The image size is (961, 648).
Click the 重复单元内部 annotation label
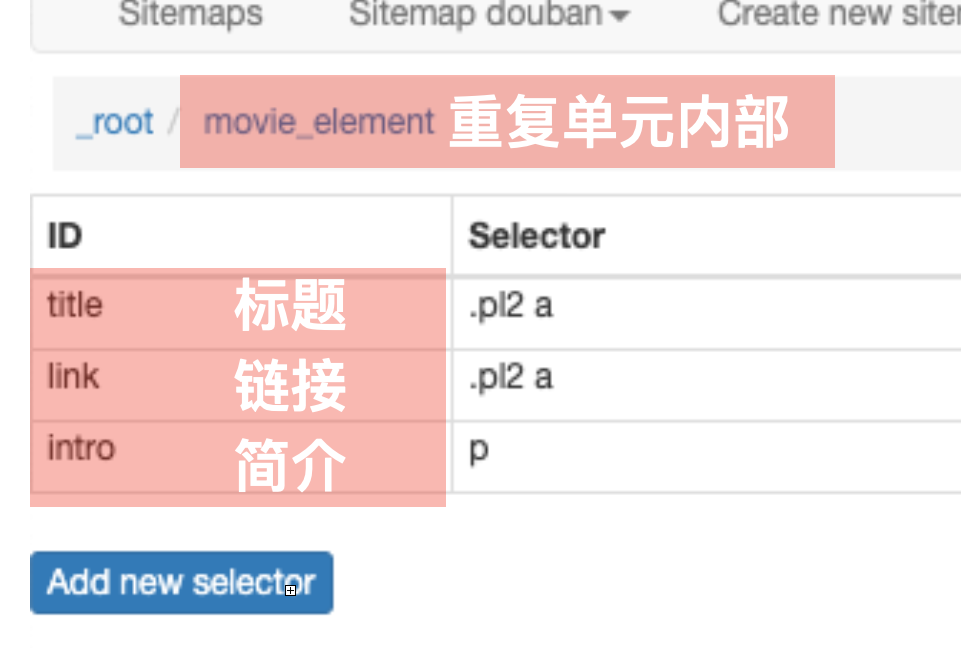click(619, 123)
